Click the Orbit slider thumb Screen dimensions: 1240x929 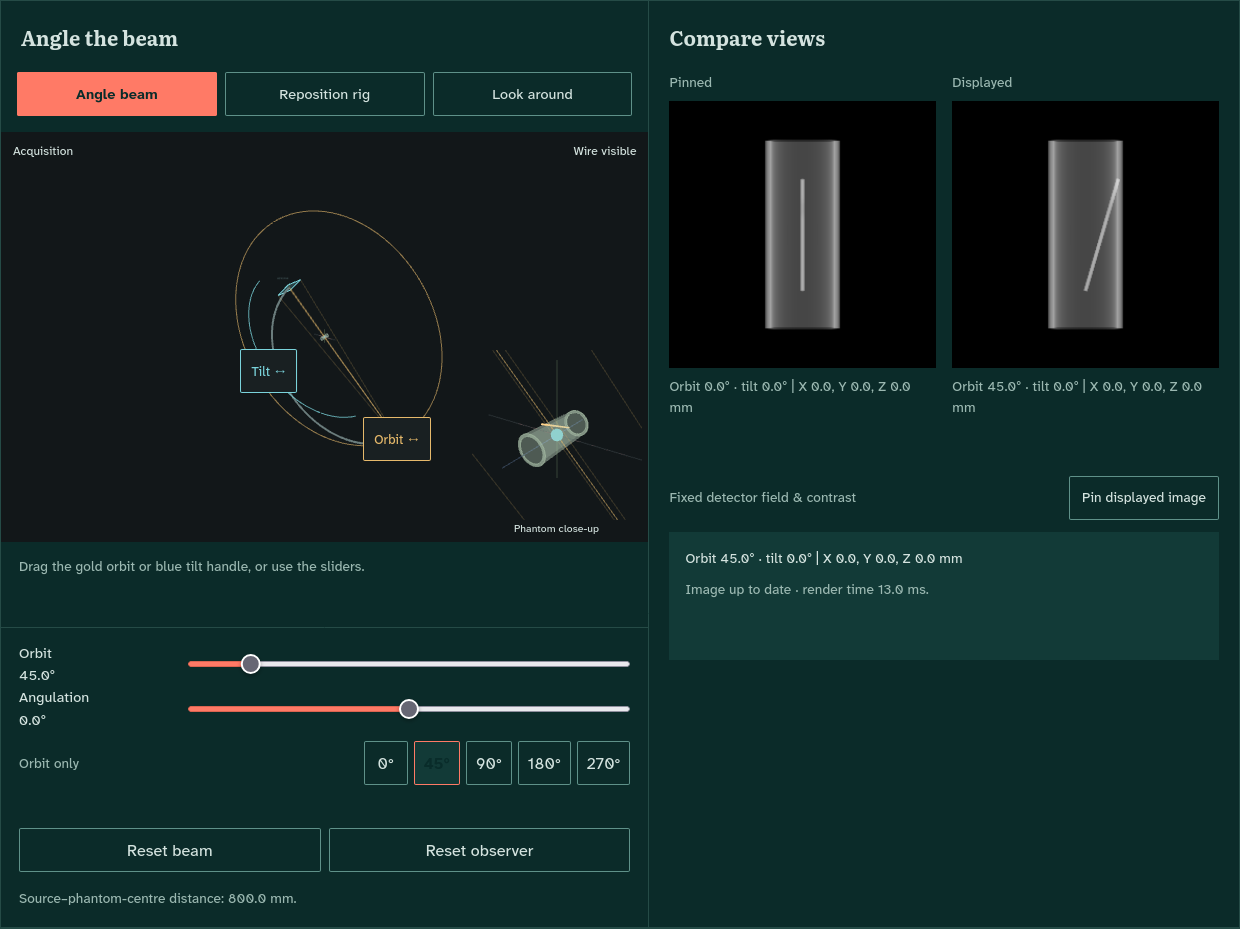[x=251, y=664]
